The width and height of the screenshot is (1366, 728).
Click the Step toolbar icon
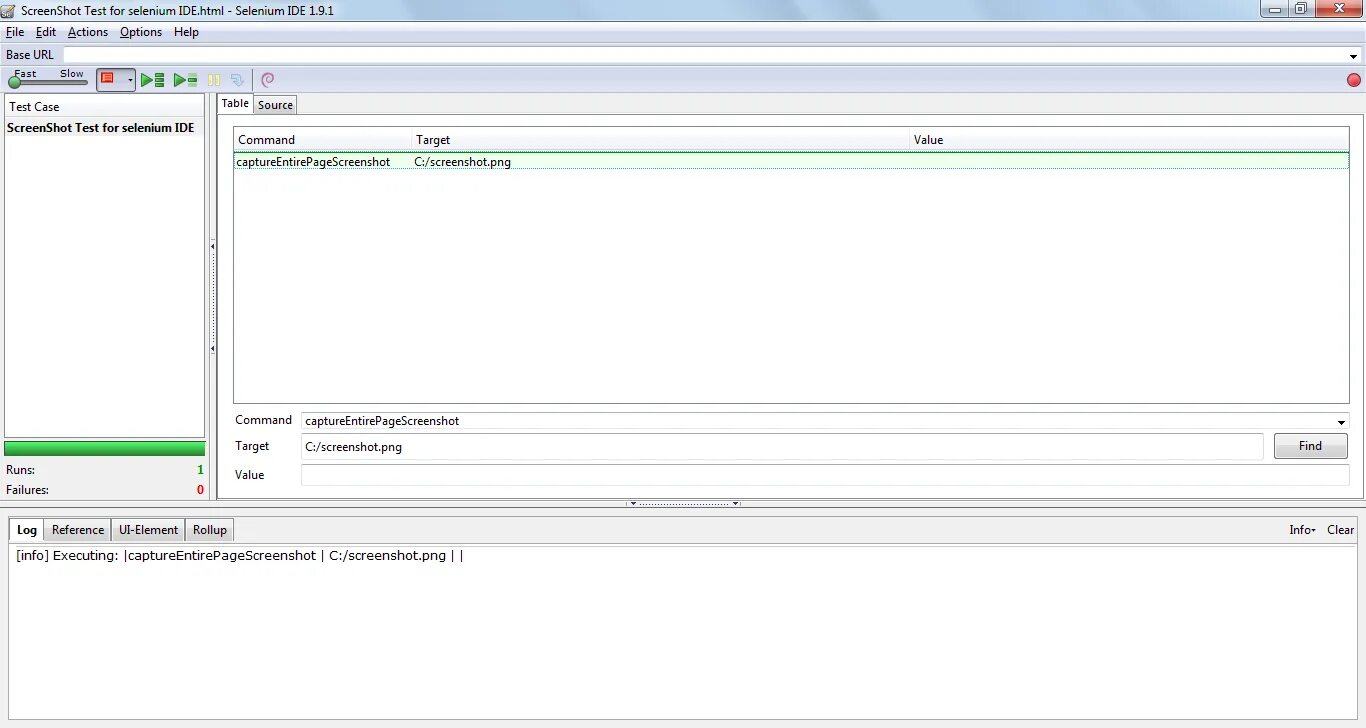coord(237,80)
